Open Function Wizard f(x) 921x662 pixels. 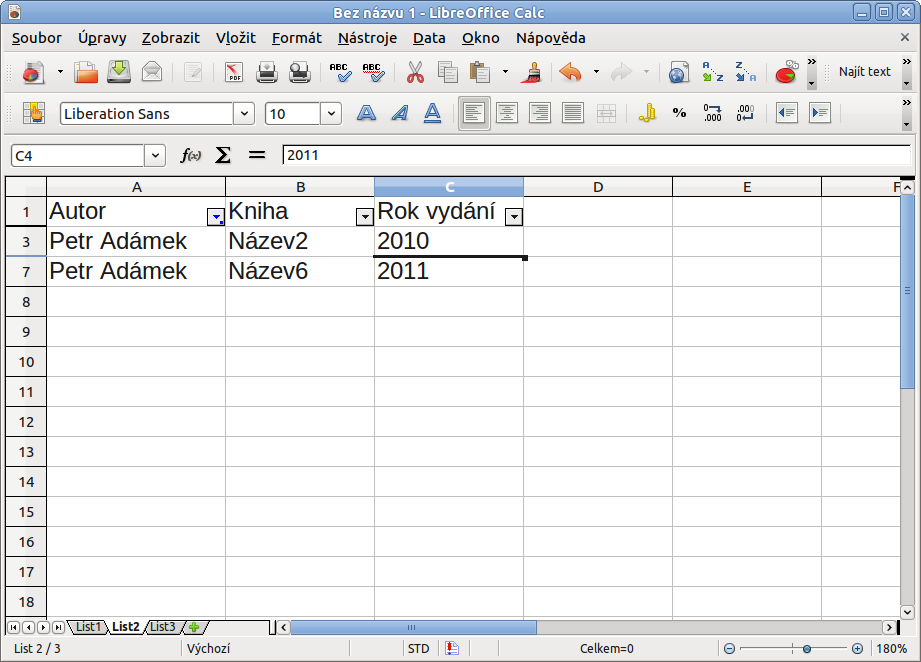pyautogui.click(x=190, y=155)
